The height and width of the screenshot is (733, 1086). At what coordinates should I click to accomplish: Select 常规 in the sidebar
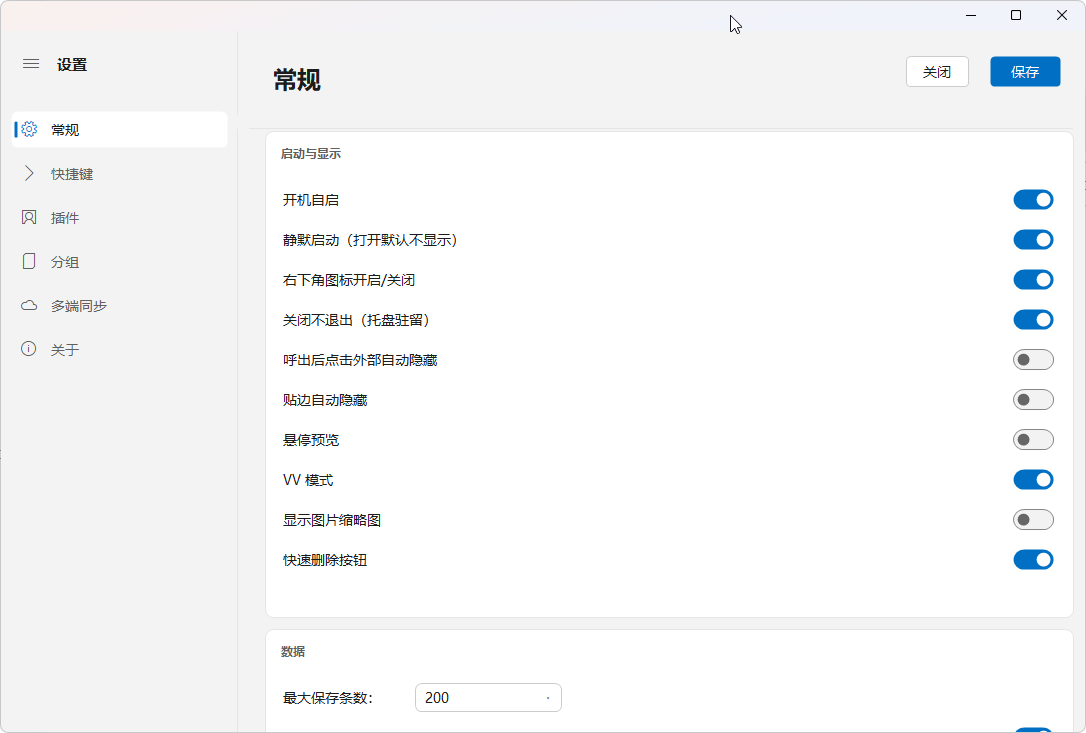click(x=119, y=130)
